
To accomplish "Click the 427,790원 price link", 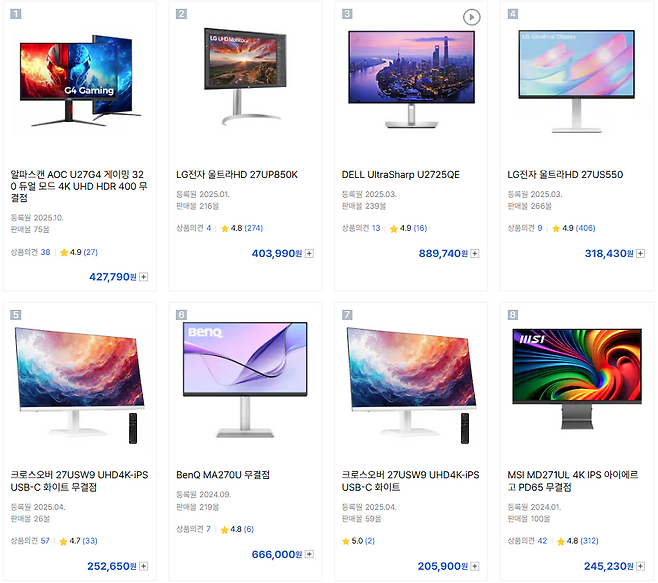I will 112,277.
